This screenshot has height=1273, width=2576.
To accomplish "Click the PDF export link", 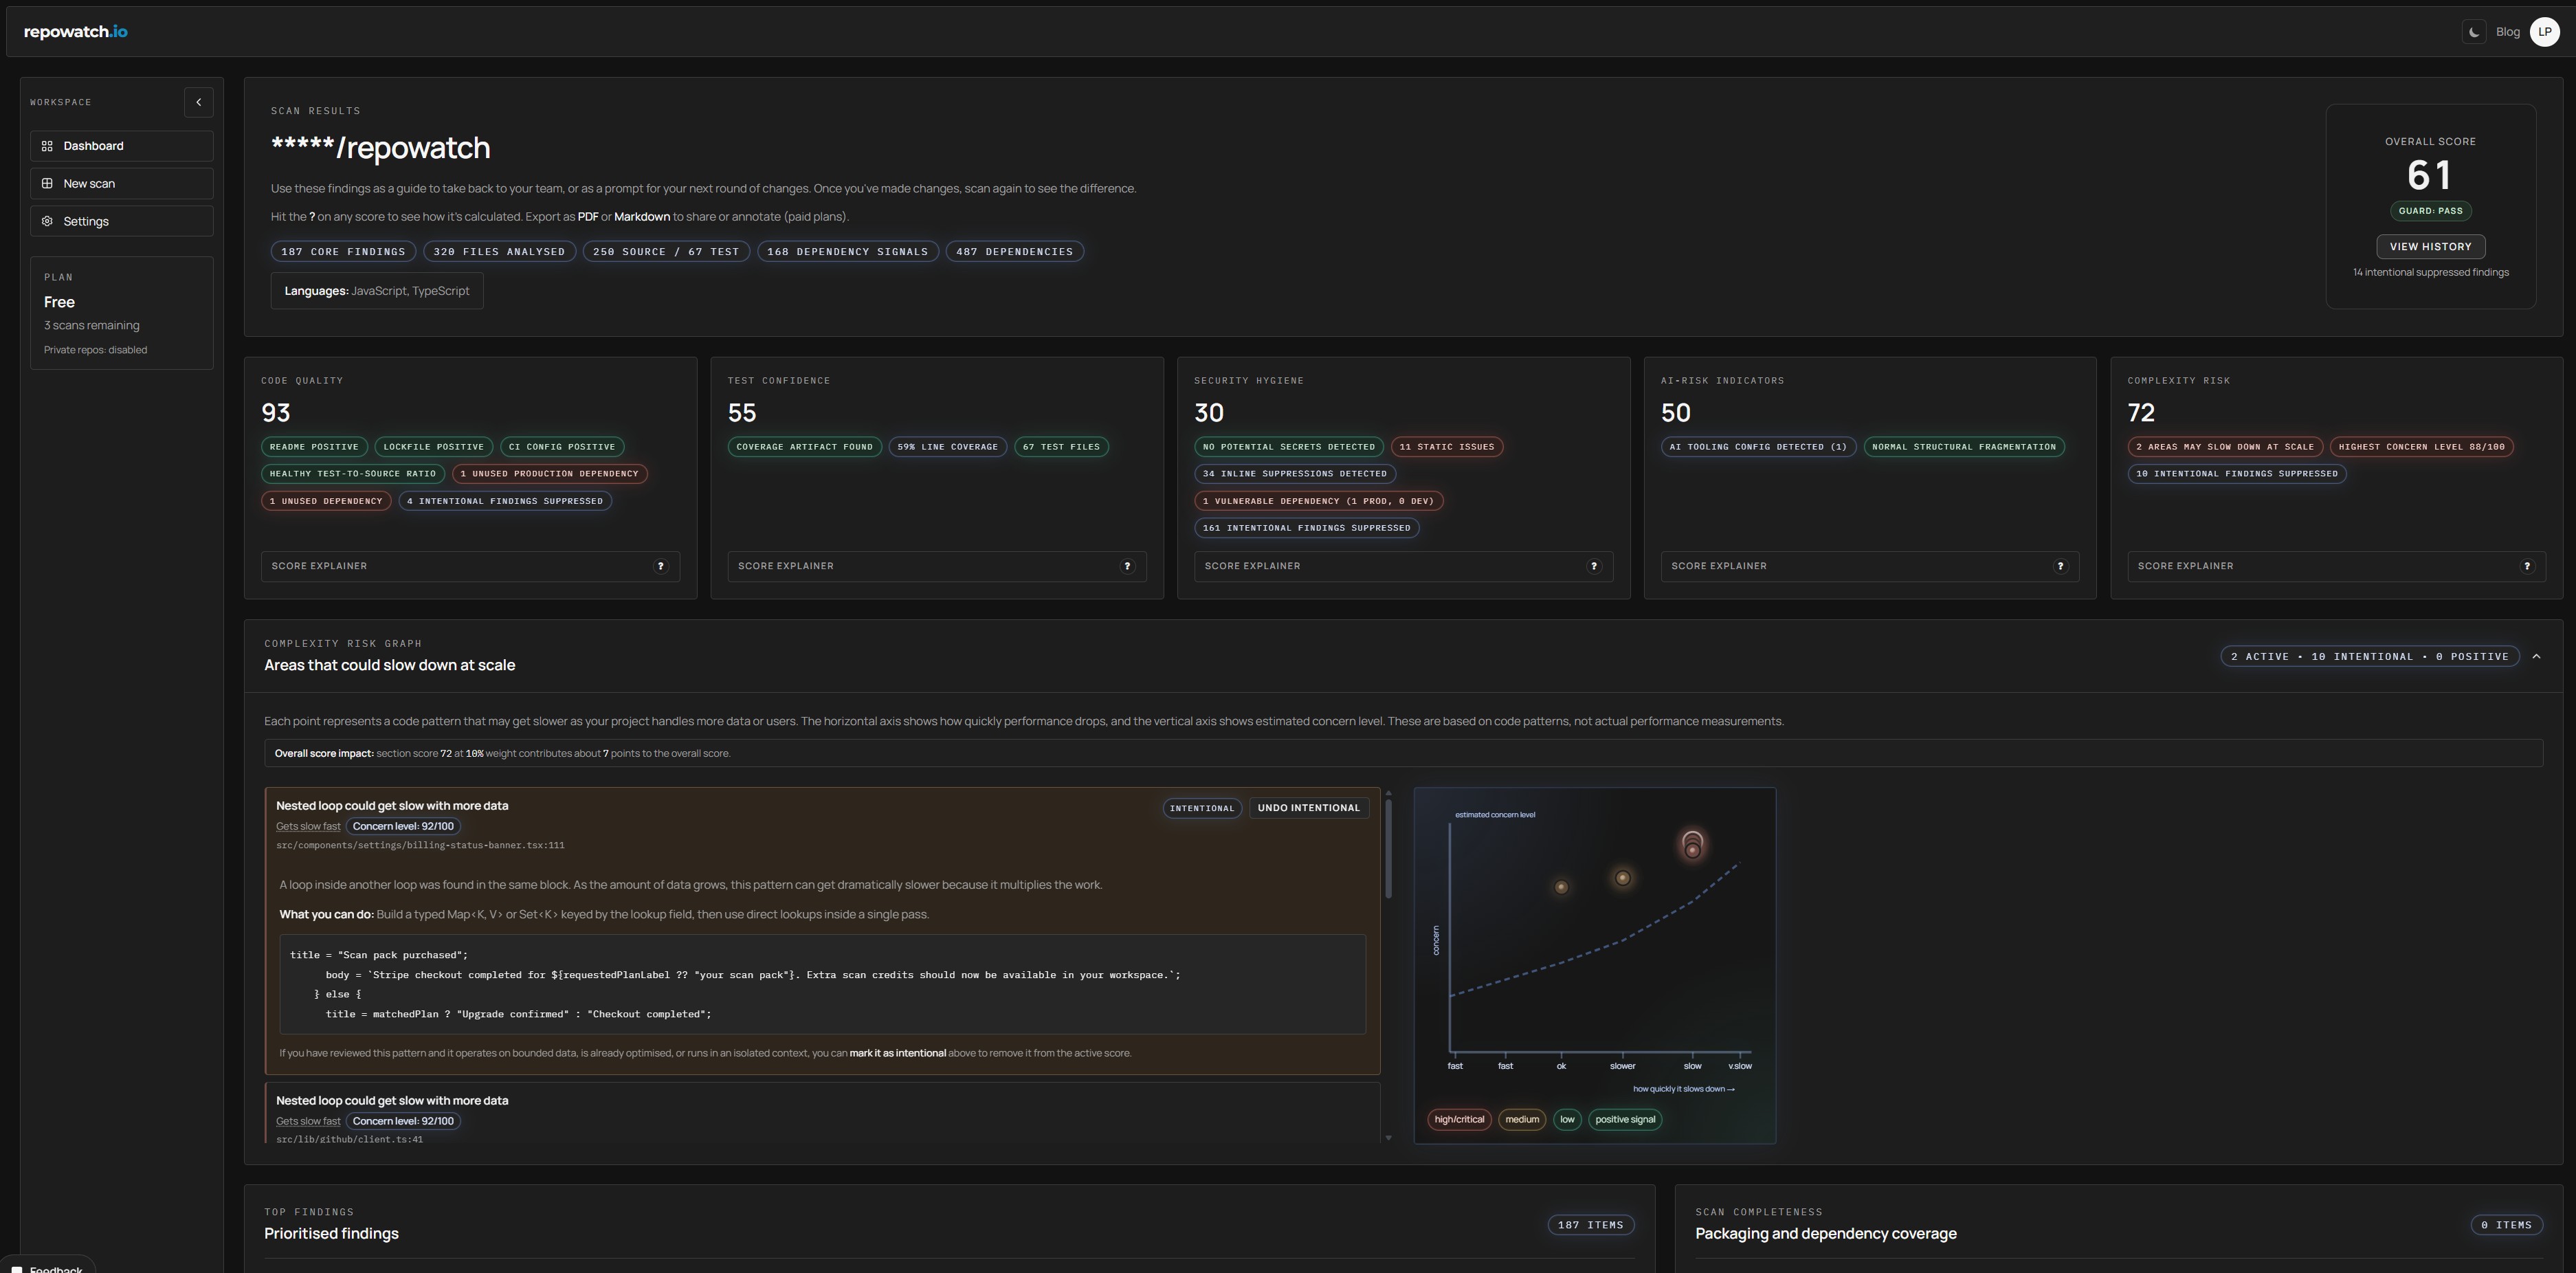I will 588,217.
